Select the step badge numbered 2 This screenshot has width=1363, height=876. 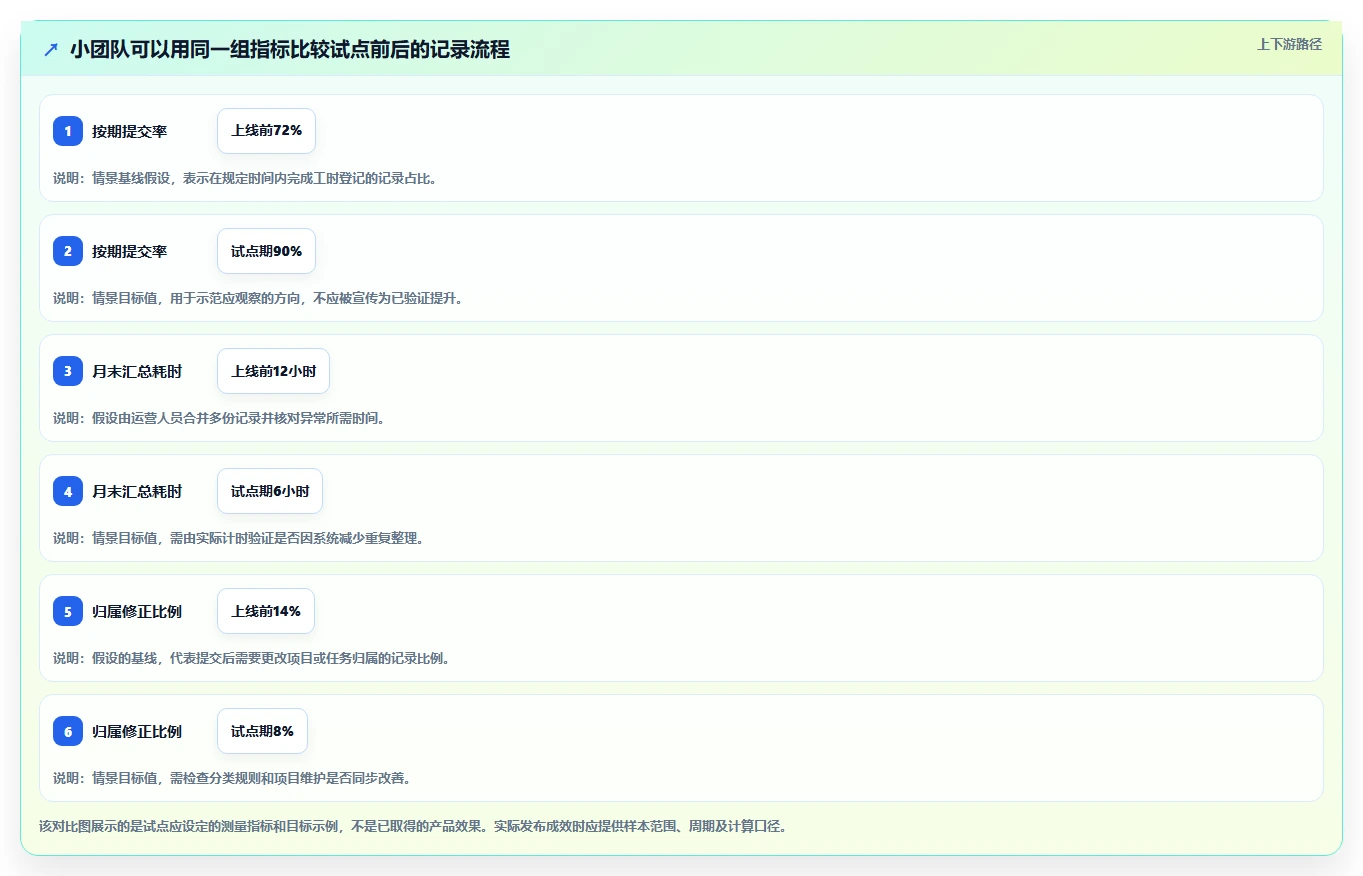[x=68, y=251]
